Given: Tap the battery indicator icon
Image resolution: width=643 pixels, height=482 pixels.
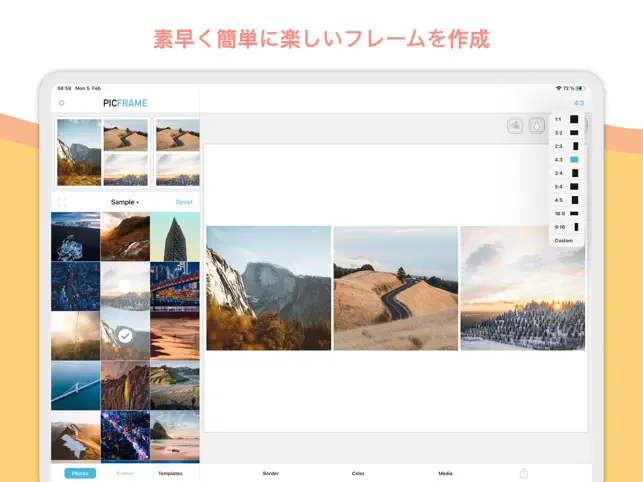Looking at the screenshot, I should click(x=581, y=88).
